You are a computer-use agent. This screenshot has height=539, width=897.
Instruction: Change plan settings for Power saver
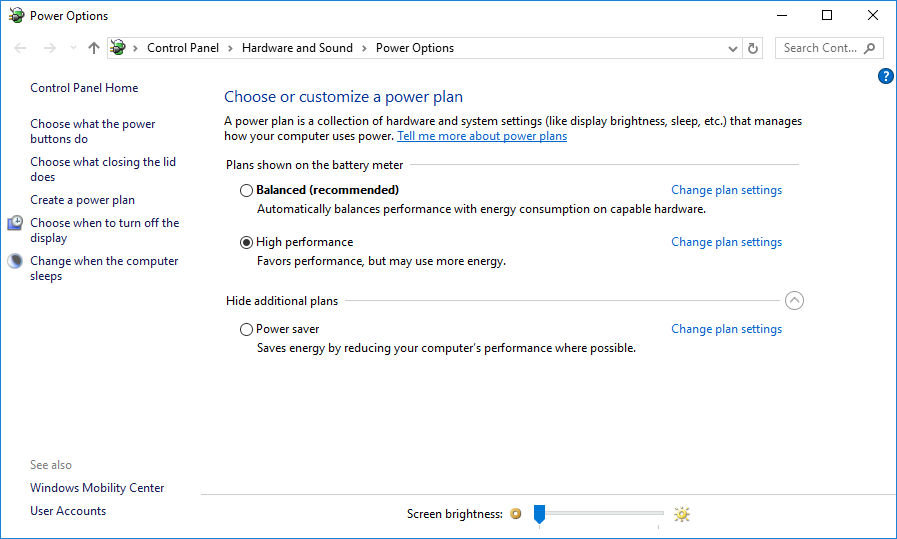(726, 329)
